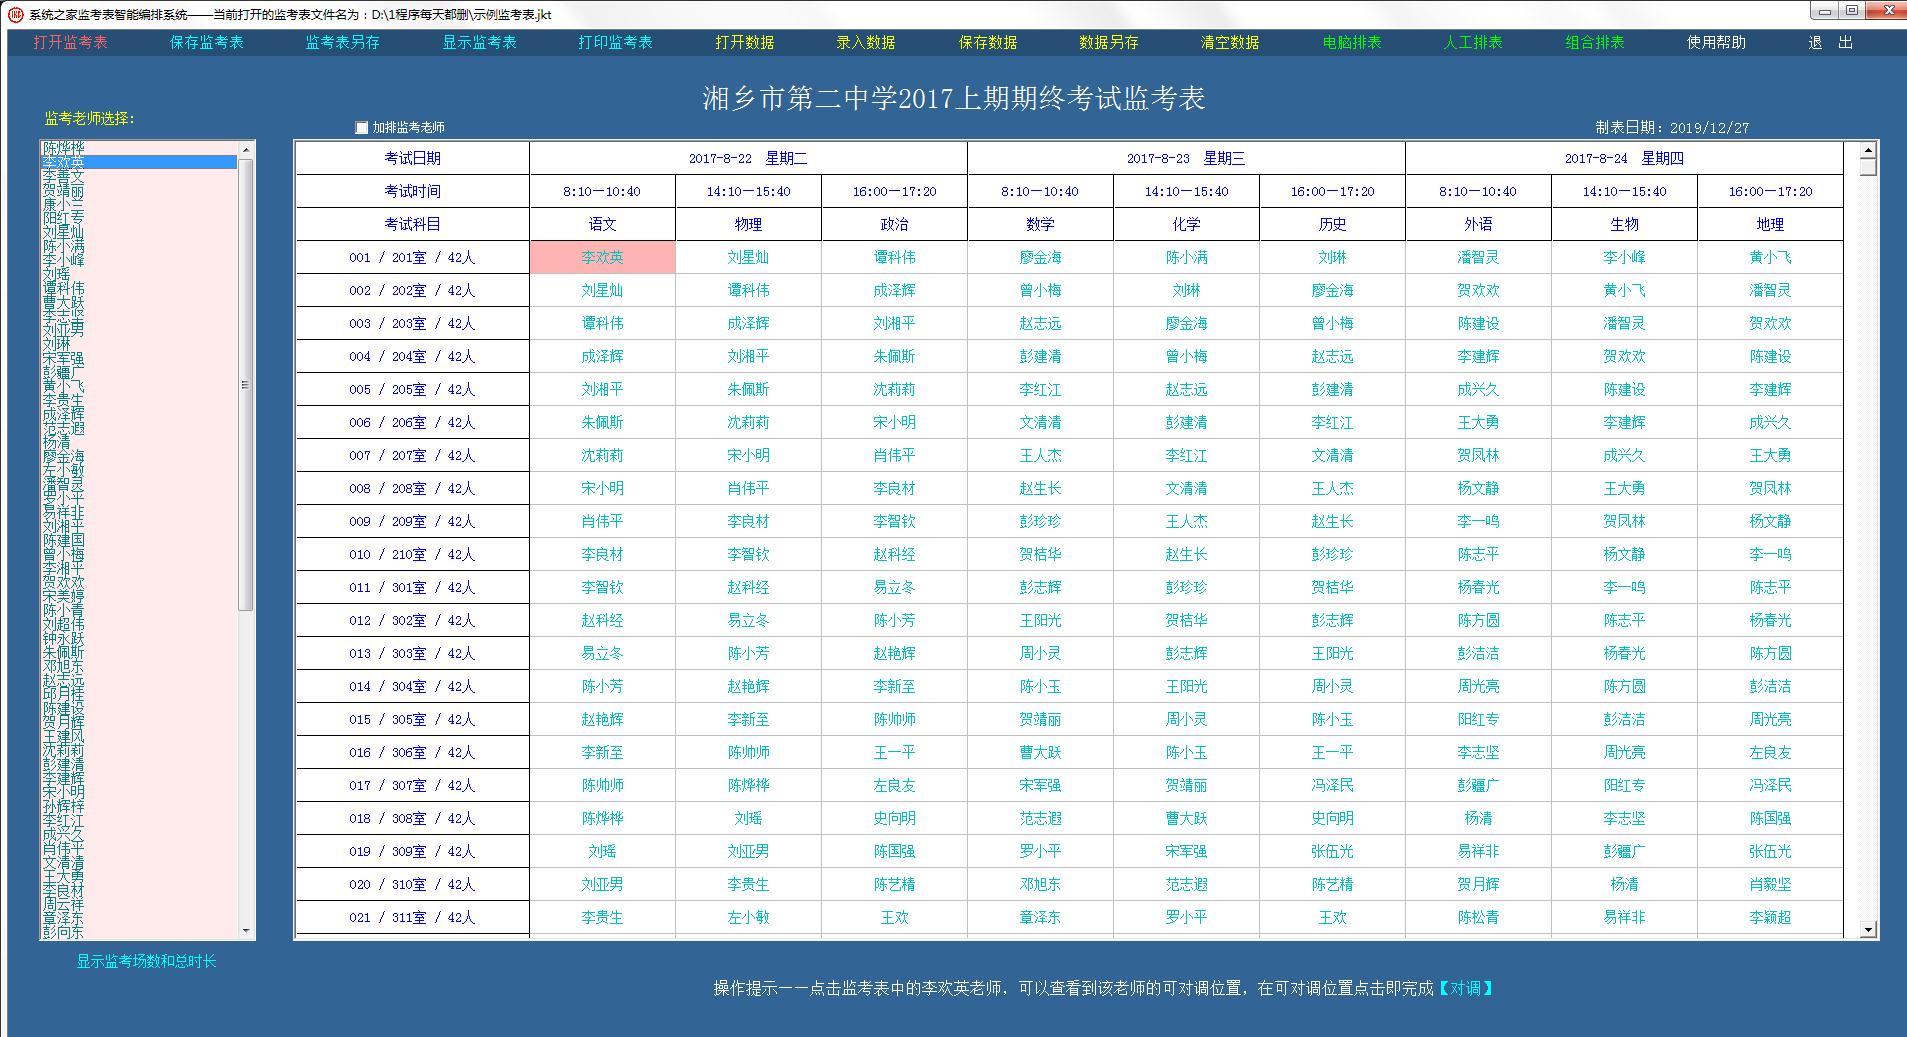Click date cell 2017-8-24 星期四

pyautogui.click(x=1624, y=158)
